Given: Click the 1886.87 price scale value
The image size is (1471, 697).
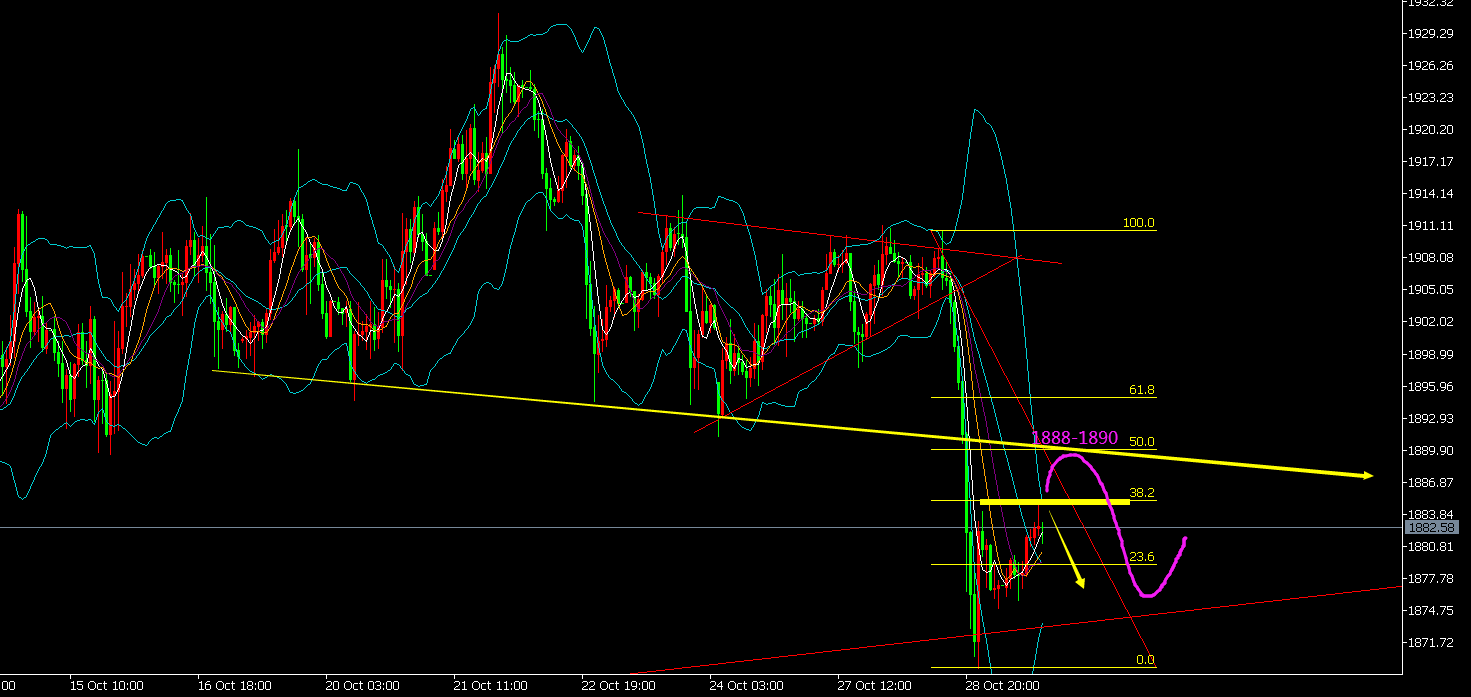Looking at the screenshot, I should pyautogui.click(x=1429, y=483).
